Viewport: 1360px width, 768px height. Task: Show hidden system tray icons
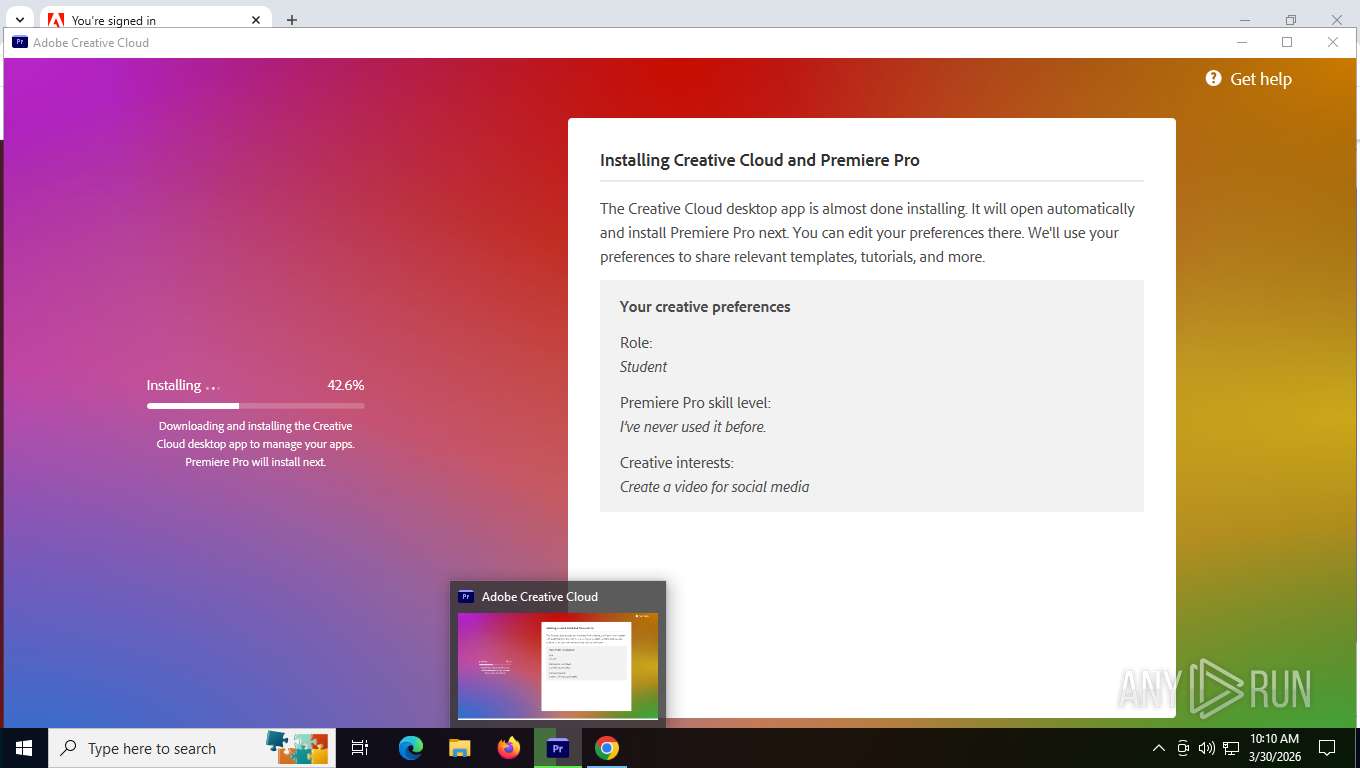[1159, 748]
